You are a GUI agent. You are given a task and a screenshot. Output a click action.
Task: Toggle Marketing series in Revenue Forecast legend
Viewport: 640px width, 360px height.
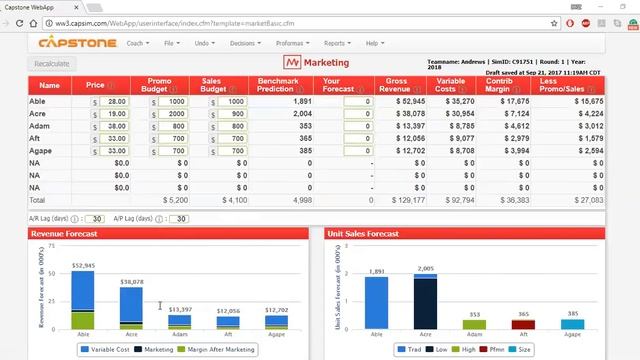154,349
